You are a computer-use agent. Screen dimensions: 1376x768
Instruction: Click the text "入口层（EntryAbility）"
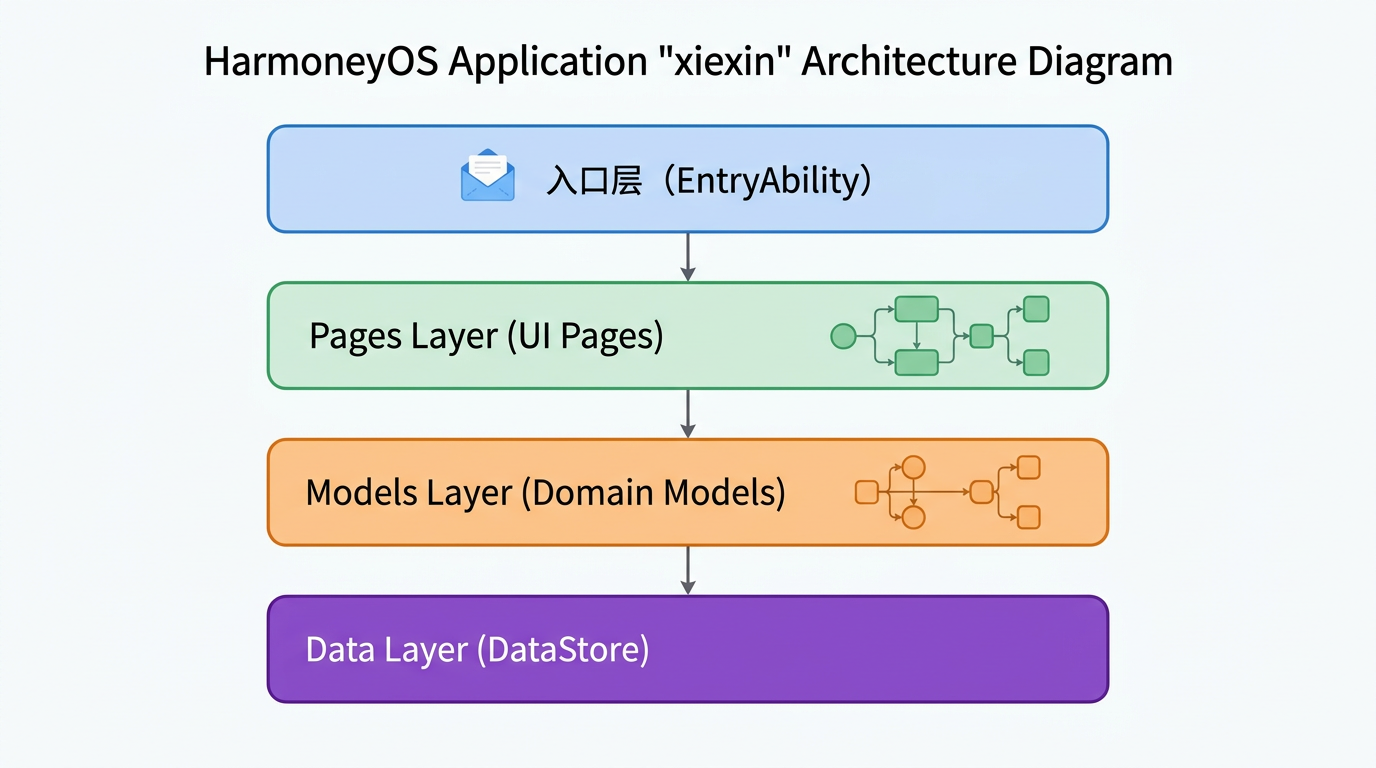(709, 181)
